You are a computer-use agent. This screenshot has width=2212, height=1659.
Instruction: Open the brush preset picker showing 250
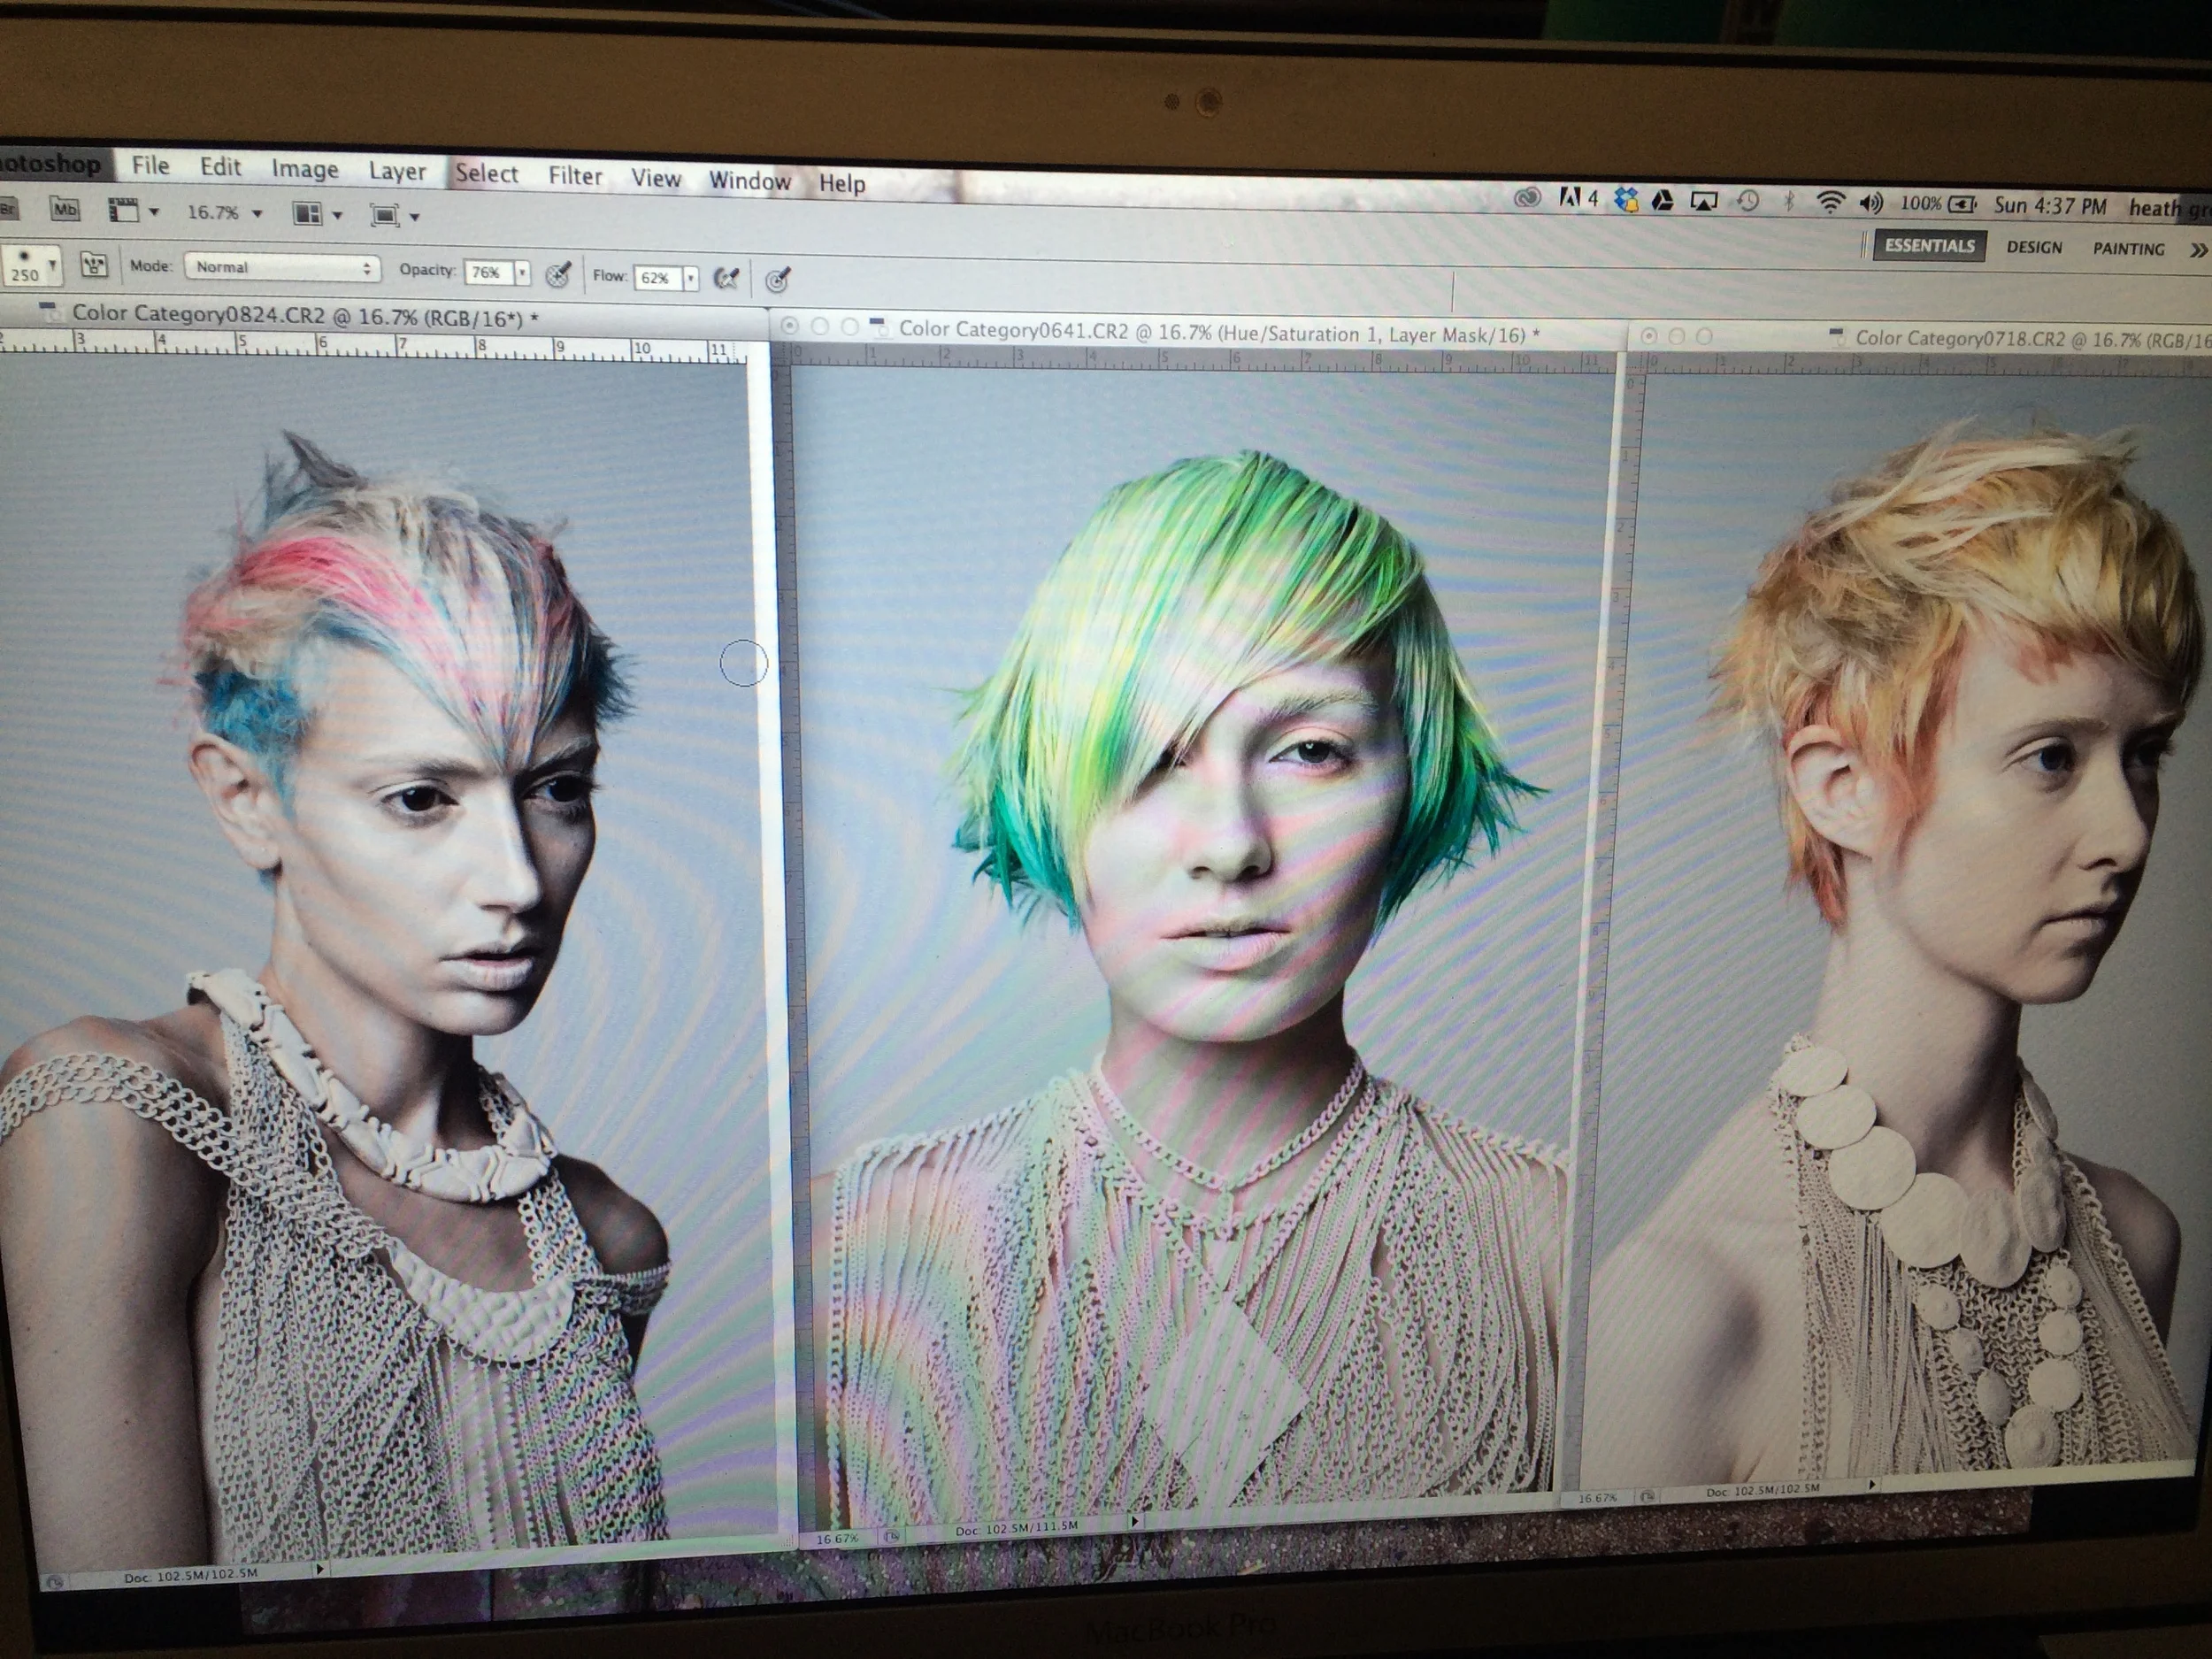coord(30,266)
